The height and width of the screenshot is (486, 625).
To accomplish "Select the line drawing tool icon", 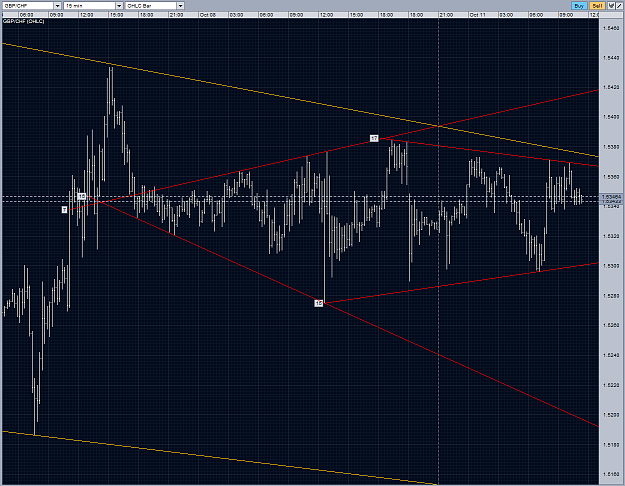I will click(x=619, y=6).
